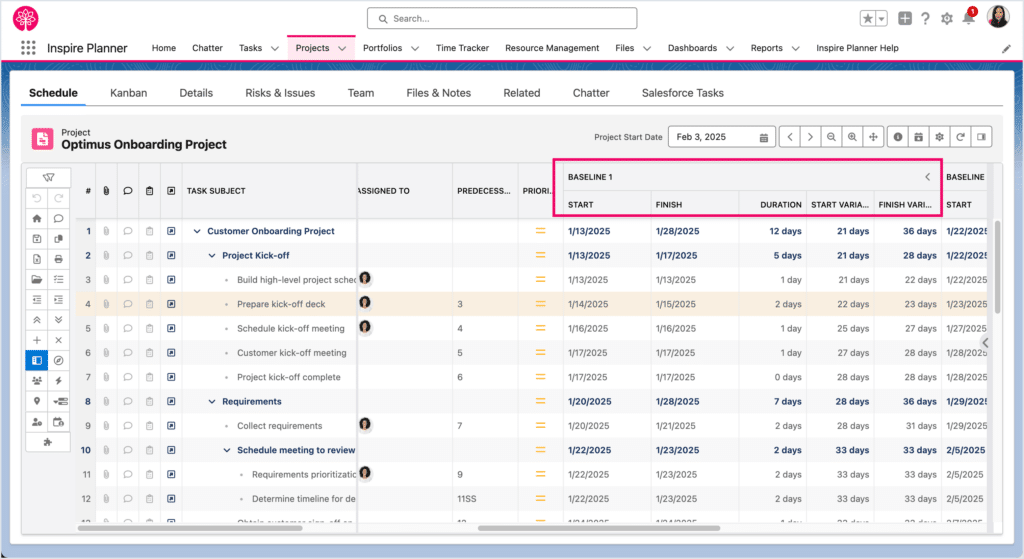
Task: Click the plus icon to add a task
Action: tap(37, 340)
